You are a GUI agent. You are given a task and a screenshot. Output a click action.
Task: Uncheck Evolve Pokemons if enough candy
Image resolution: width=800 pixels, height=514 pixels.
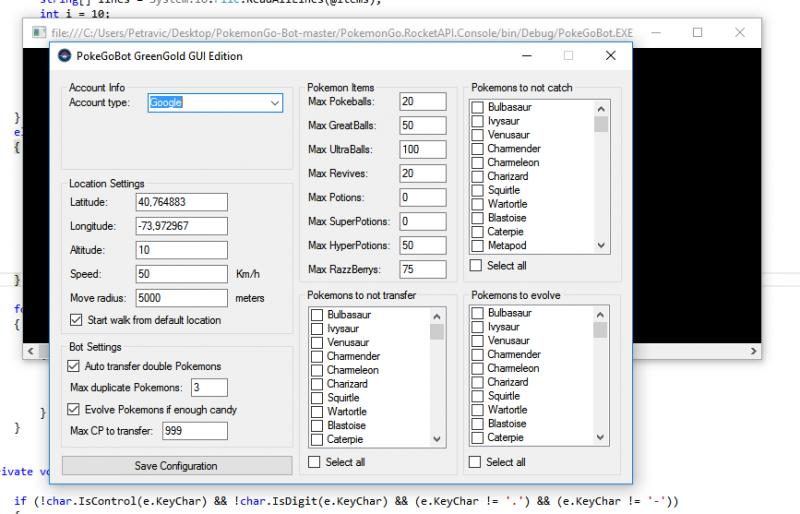coord(74,409)
